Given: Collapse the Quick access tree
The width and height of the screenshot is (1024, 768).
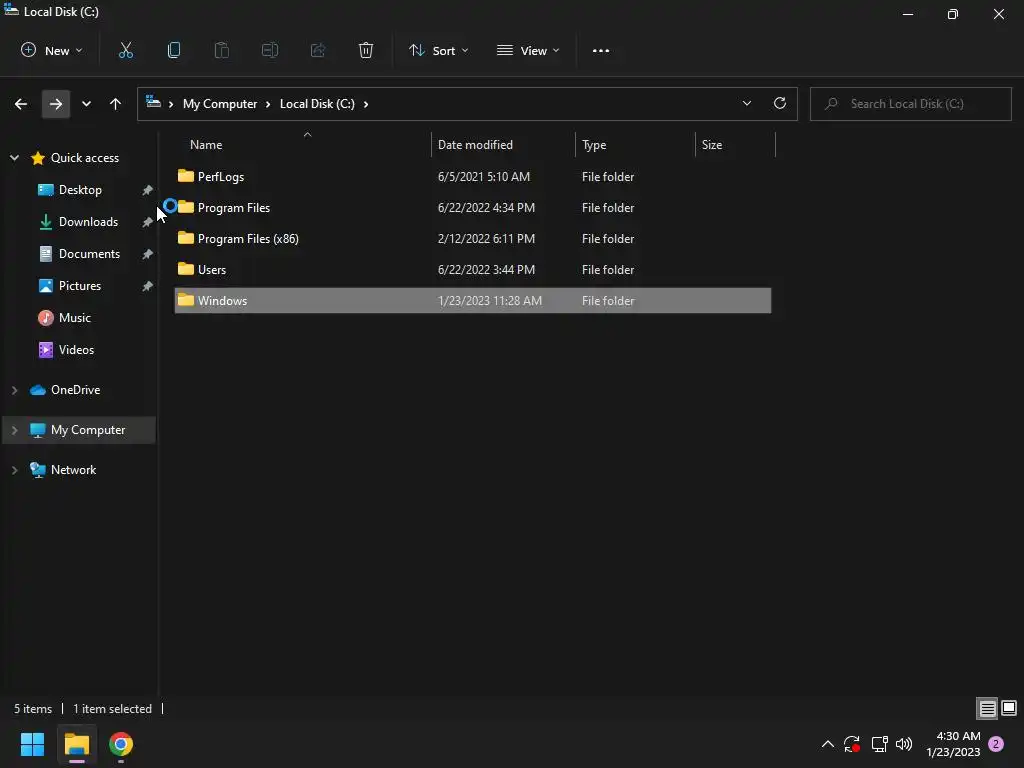Looking at the screenshot, I should (x=14, y=157).
